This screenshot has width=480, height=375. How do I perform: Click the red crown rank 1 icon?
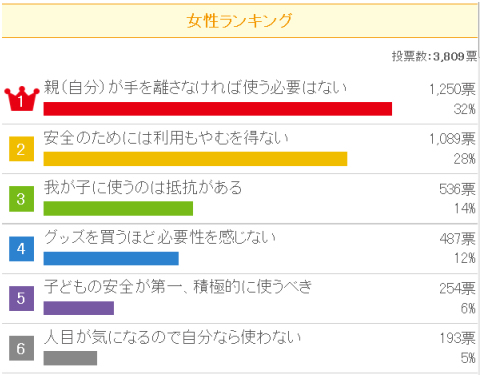tap(22, 99)
